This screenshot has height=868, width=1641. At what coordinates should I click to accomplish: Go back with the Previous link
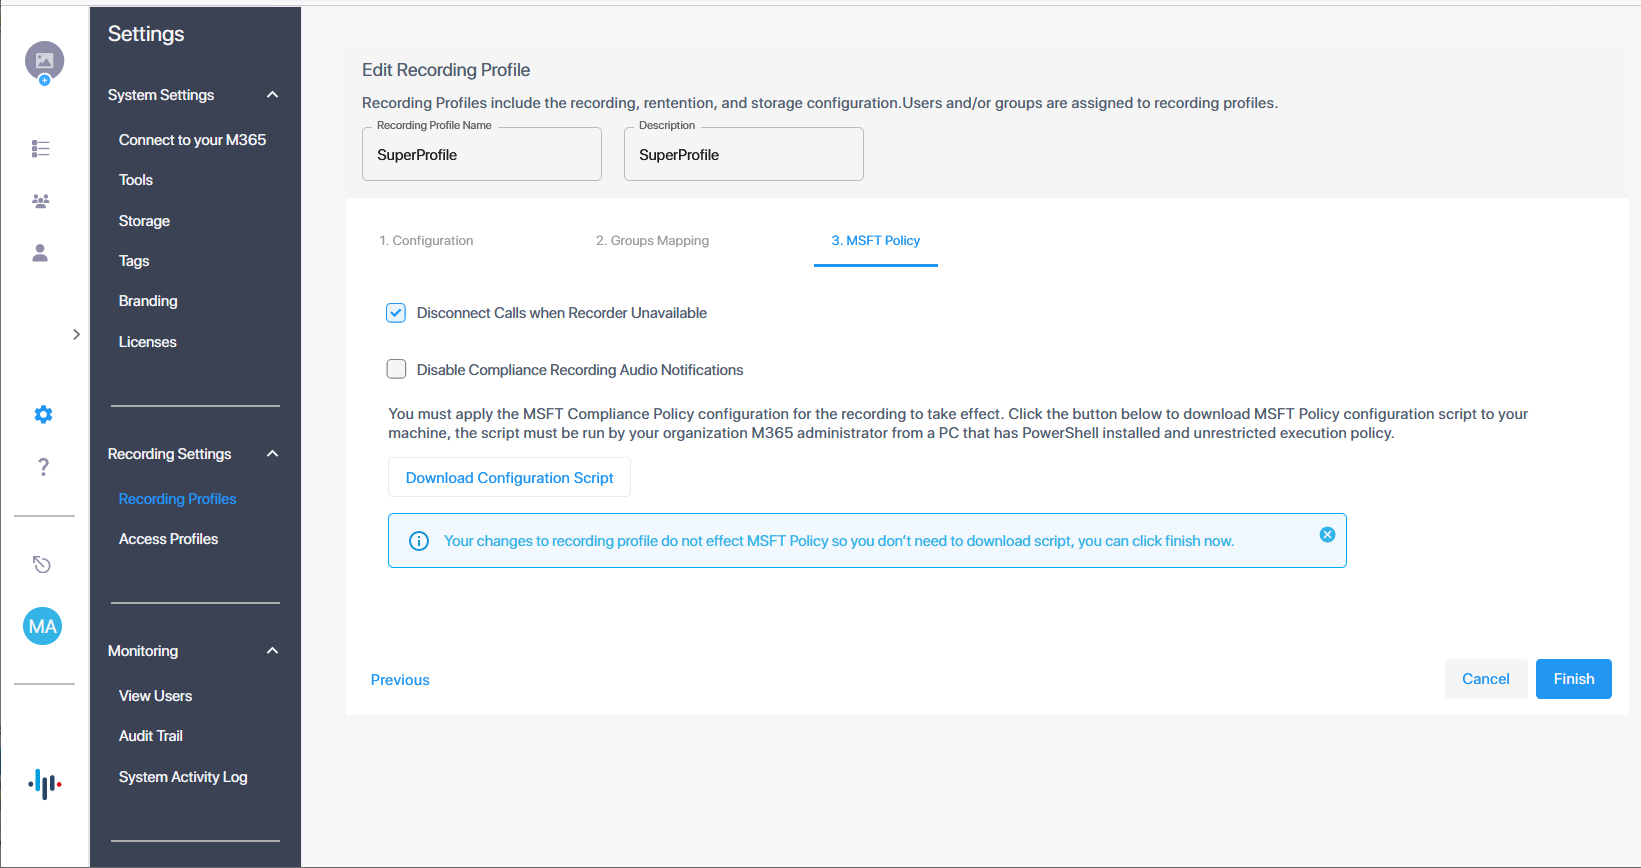(400, 680)
